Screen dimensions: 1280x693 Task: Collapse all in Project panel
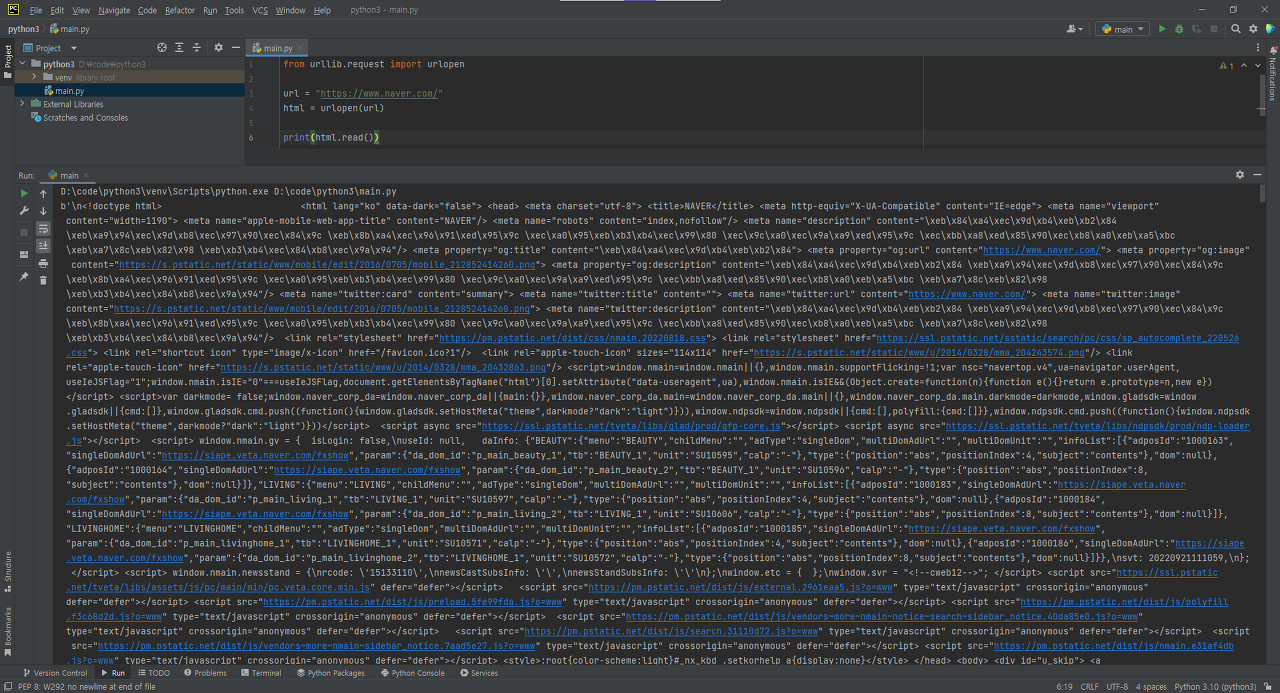(x=197, y=47)
